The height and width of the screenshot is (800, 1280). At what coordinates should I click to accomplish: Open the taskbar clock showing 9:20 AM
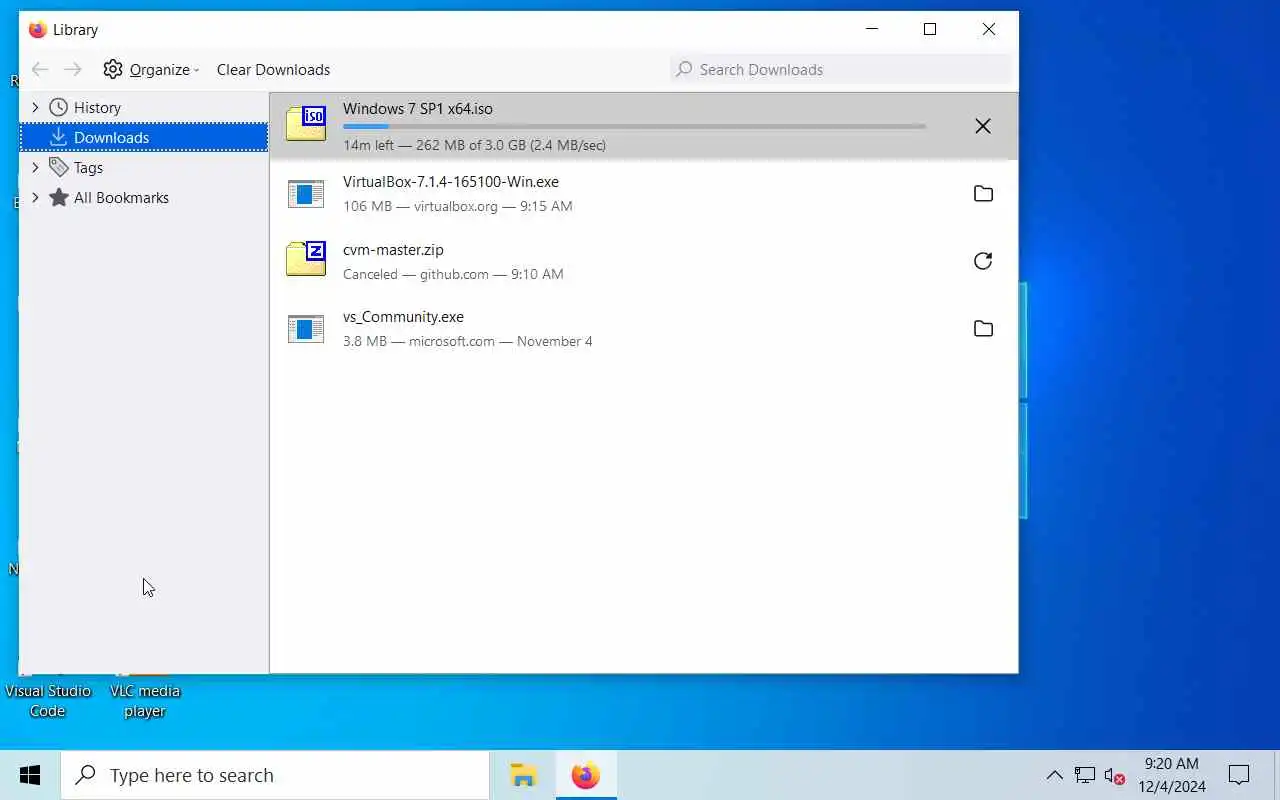(1172, 775)
